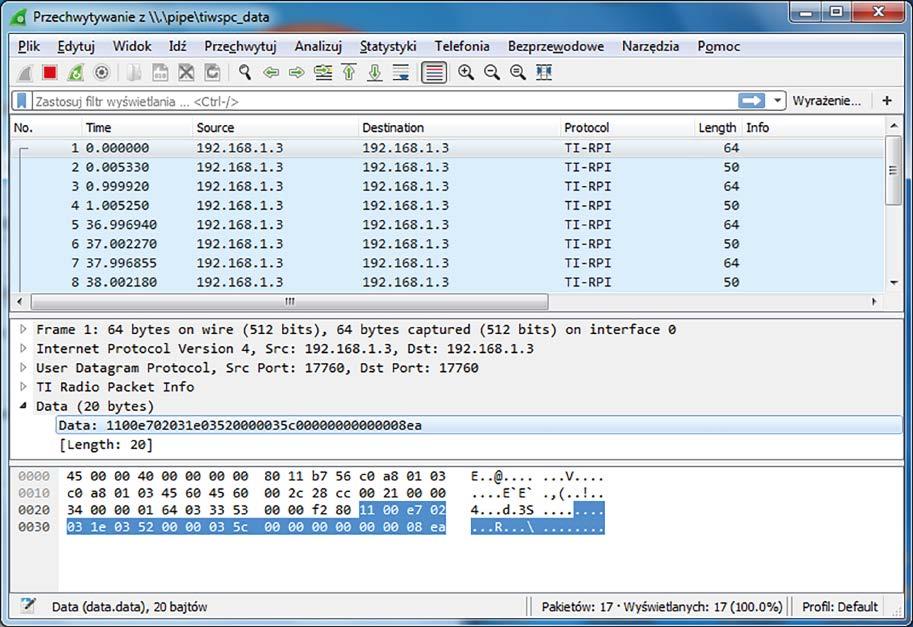Save this capture file icon

tap(160, 73)
